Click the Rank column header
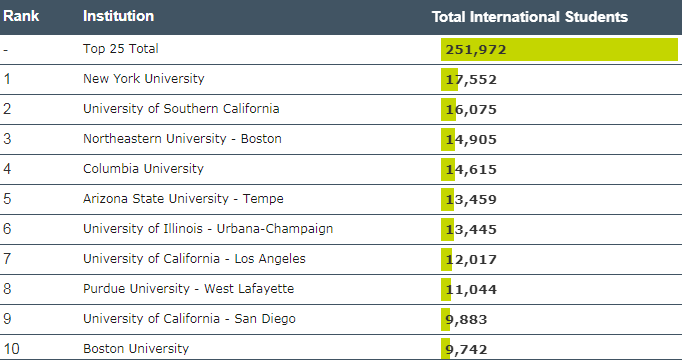 21,16
